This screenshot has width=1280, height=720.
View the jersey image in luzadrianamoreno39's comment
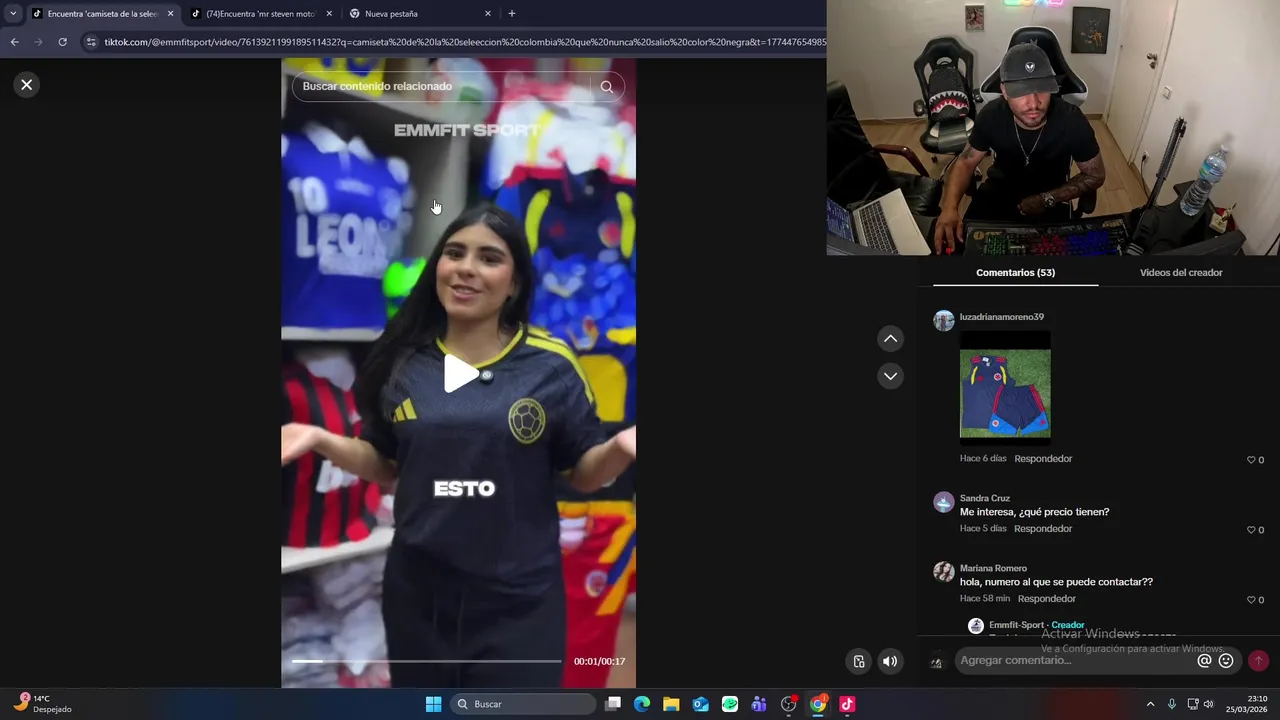[1005, 387]
